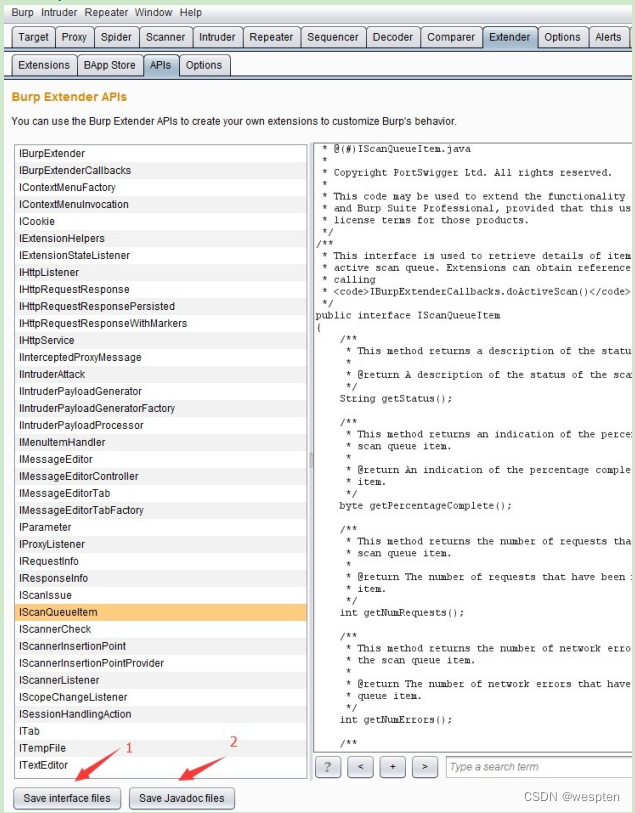Select IHttpRequestResponseWithMarkers interface
Screen dimensions: 635x813
tap(161, 324)
